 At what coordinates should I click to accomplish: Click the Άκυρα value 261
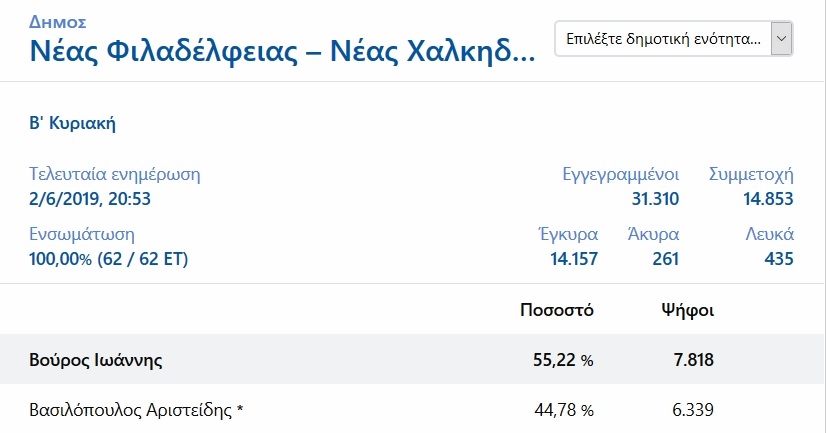click(x=665, y=259)
